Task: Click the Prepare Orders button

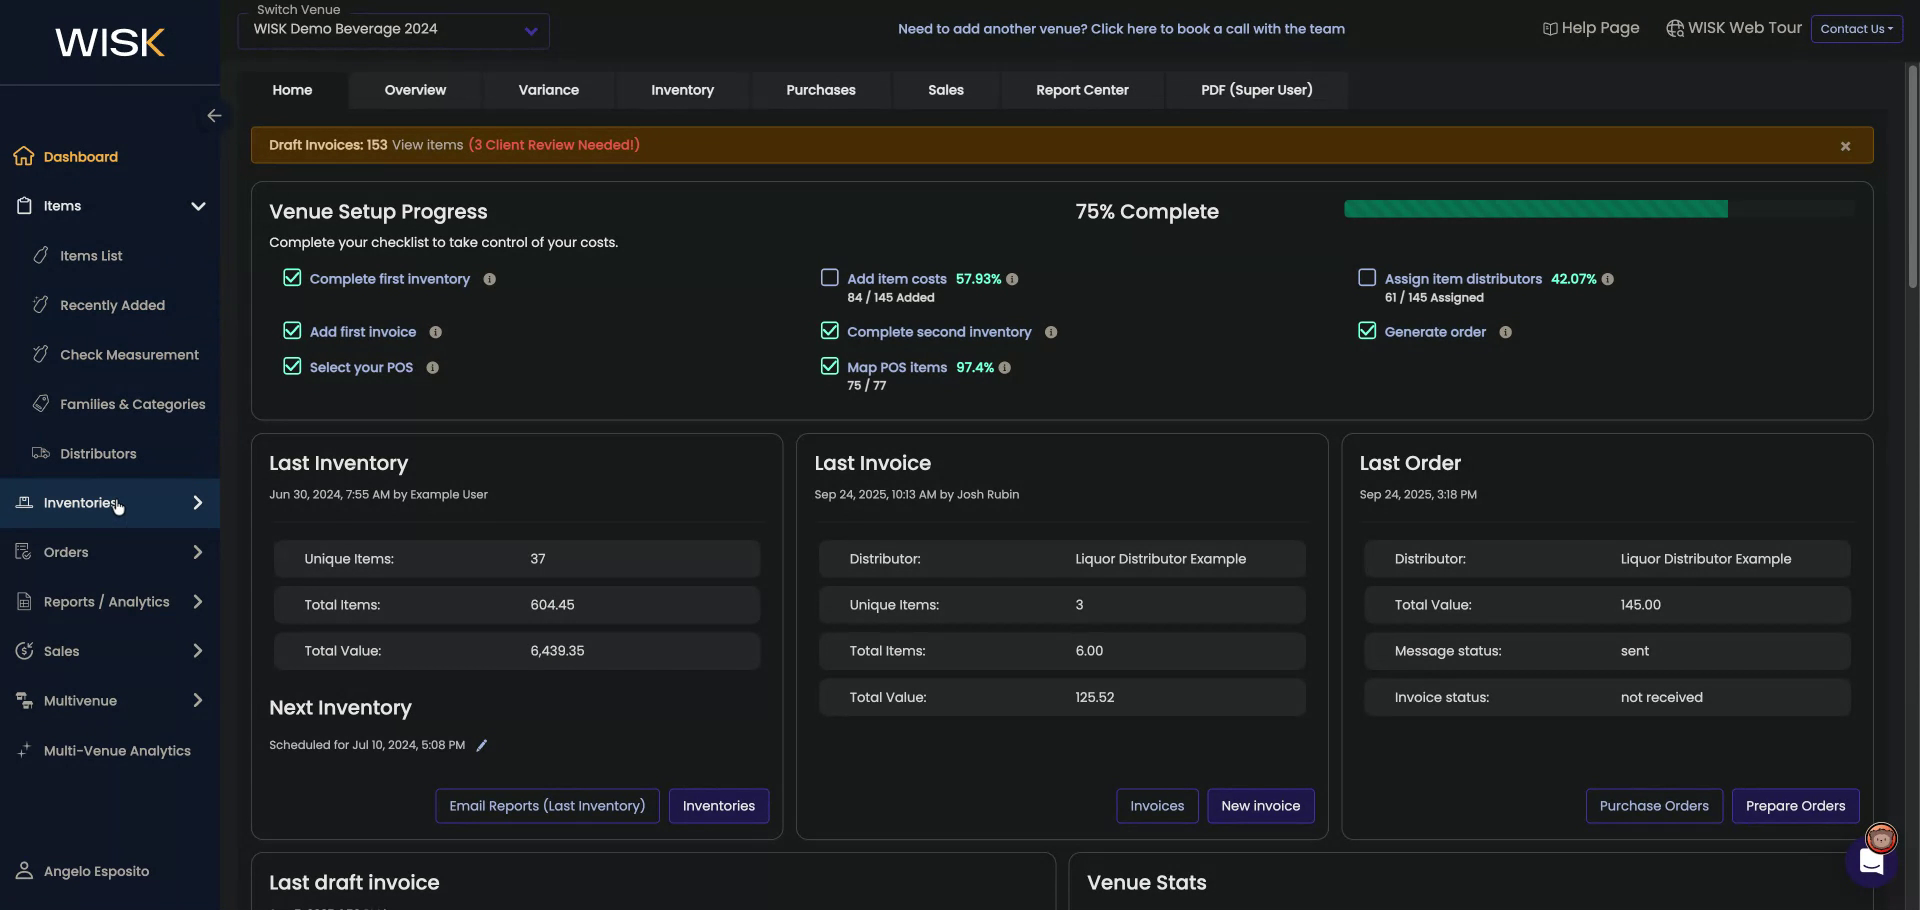Action: (1795, 806)
